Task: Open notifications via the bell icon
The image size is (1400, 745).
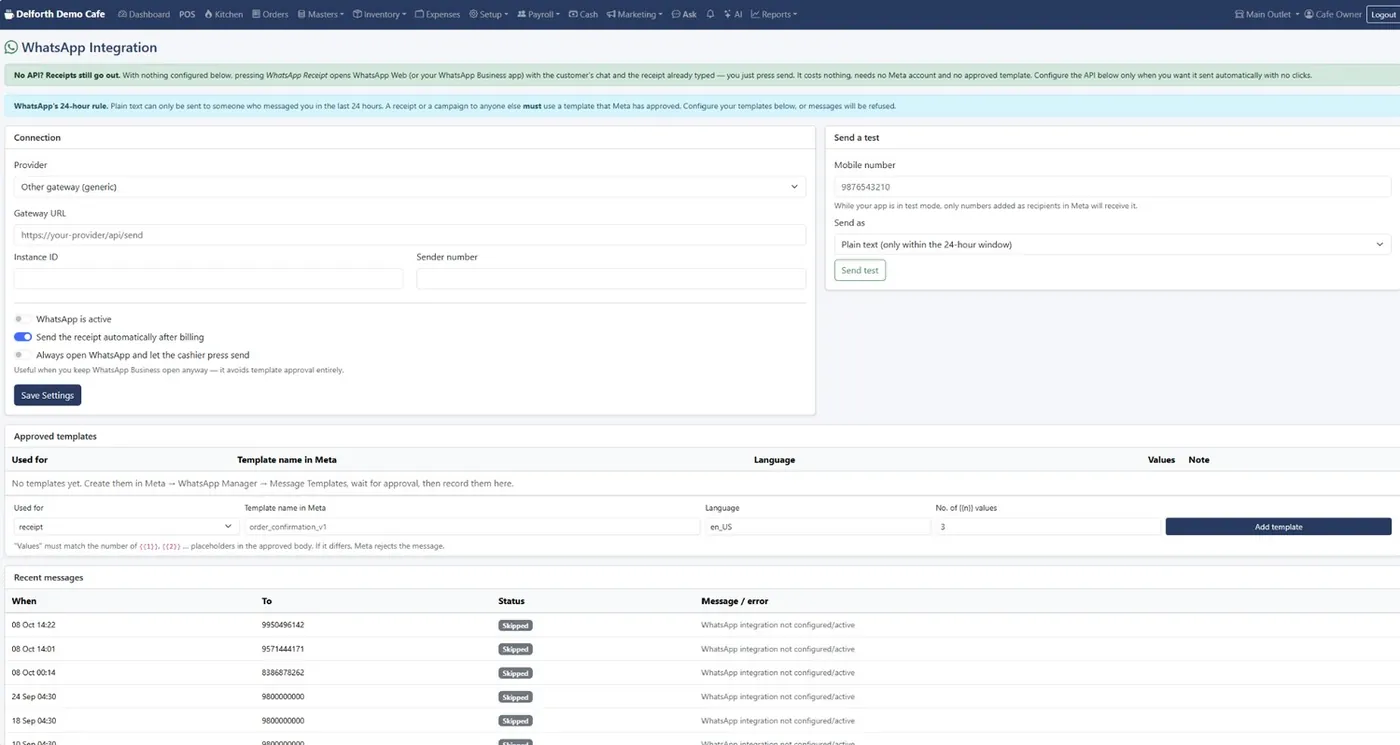Action: tap(710, 15)
